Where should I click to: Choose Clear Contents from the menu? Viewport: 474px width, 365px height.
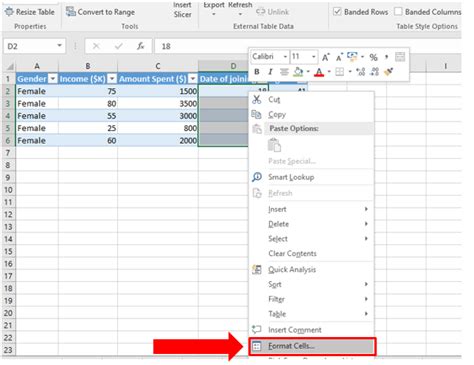pos(311,253)
